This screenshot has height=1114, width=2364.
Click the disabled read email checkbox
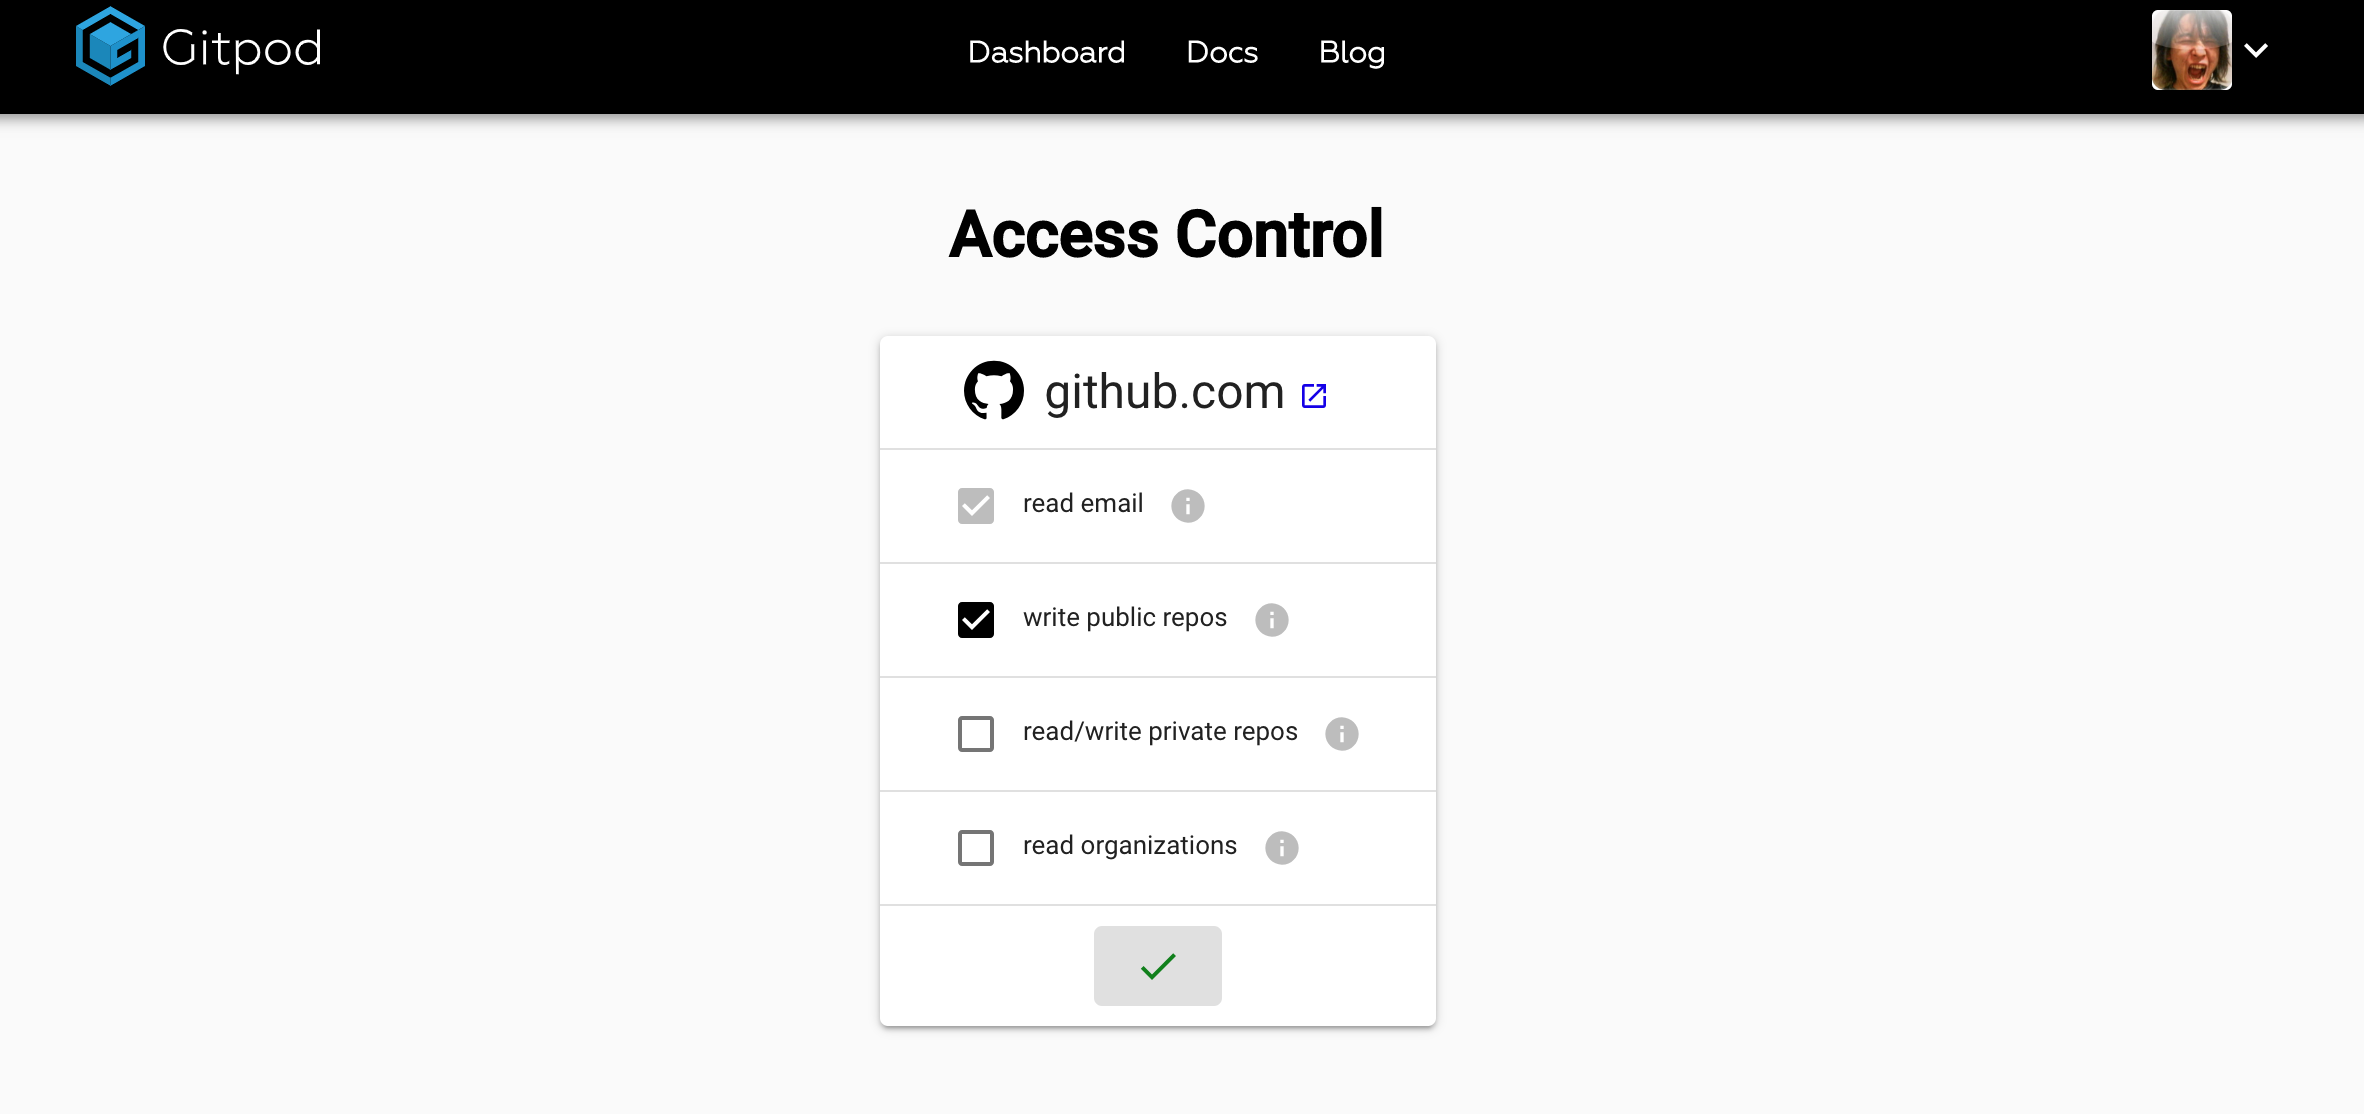pos(975,505)
